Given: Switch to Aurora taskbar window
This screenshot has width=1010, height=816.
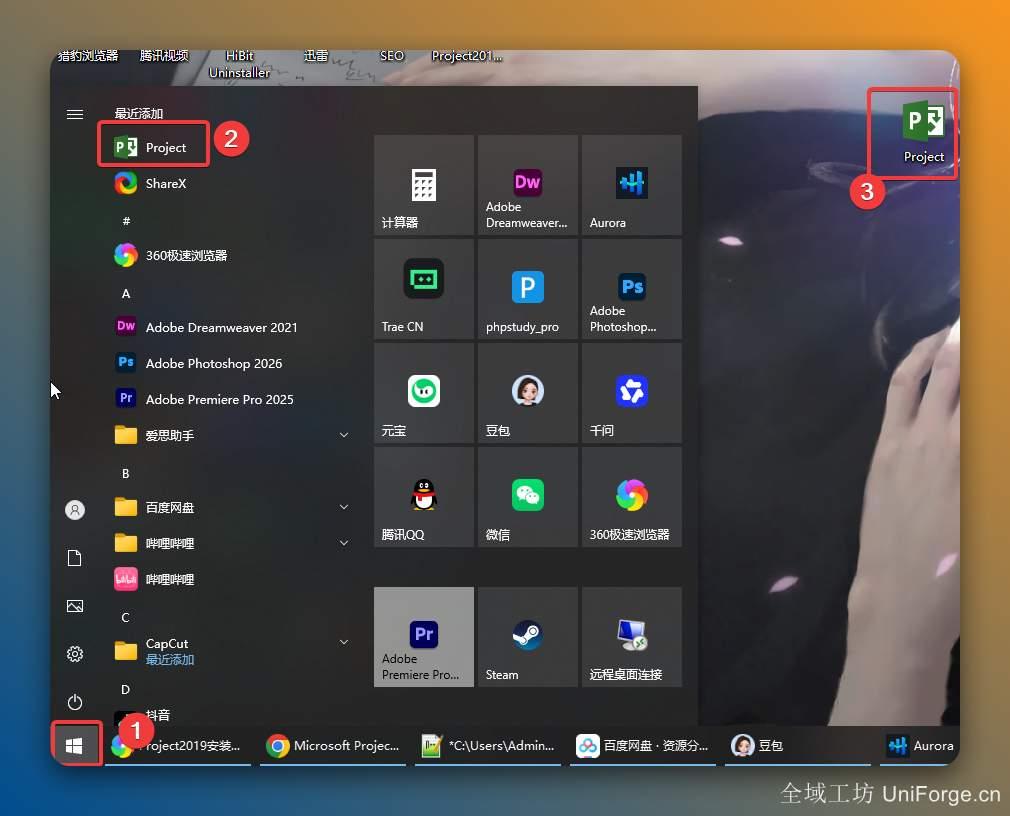Looking at the screenshot, I should (x=920, y=746).
